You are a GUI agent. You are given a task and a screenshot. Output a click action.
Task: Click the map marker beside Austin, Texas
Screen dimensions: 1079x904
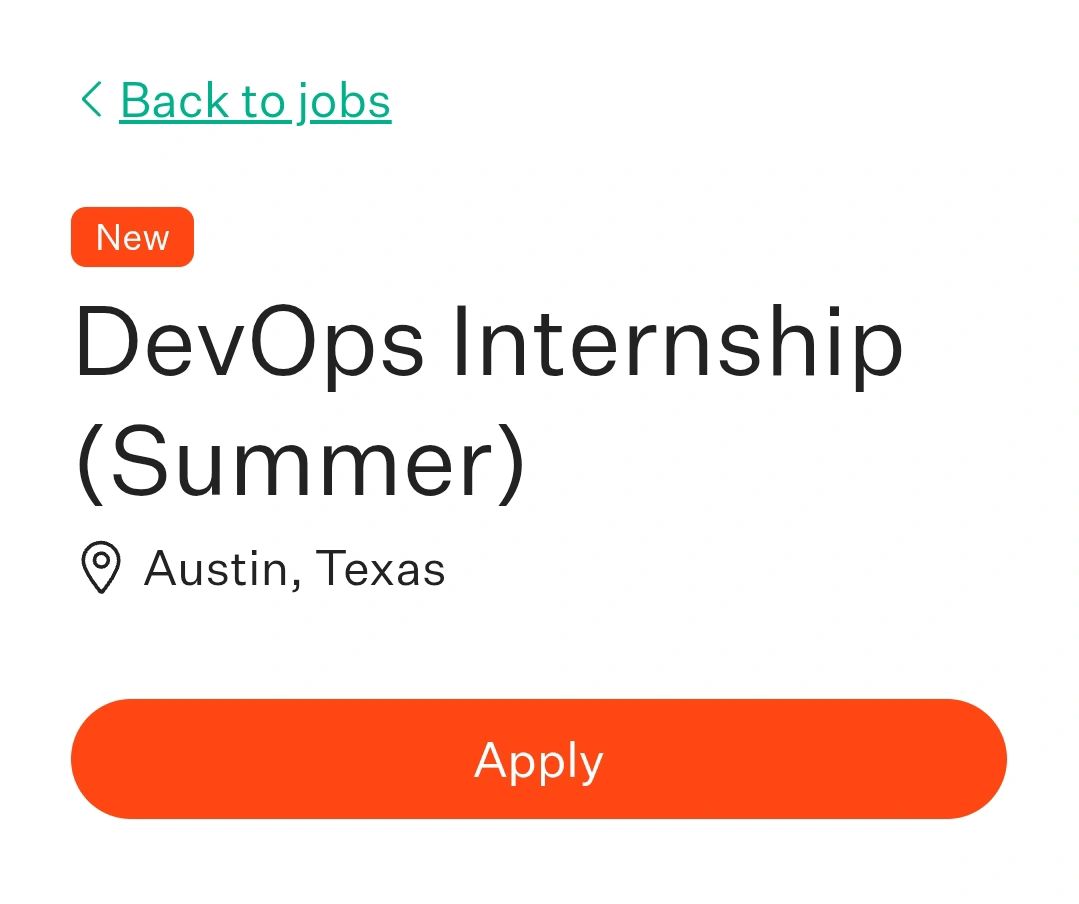point(100,568)
